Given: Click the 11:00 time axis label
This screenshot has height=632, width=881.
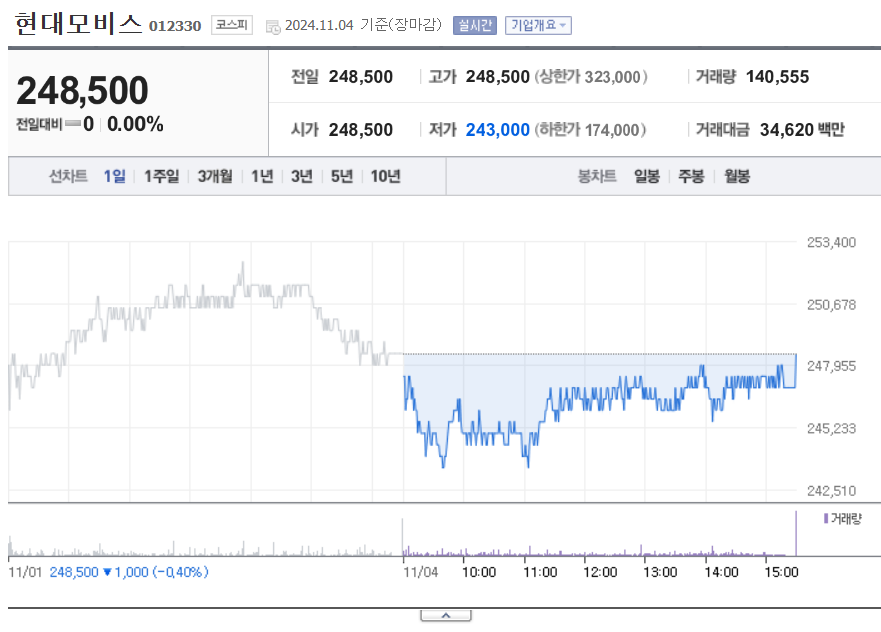Looking at the screenshot, I should click(540, 572).
